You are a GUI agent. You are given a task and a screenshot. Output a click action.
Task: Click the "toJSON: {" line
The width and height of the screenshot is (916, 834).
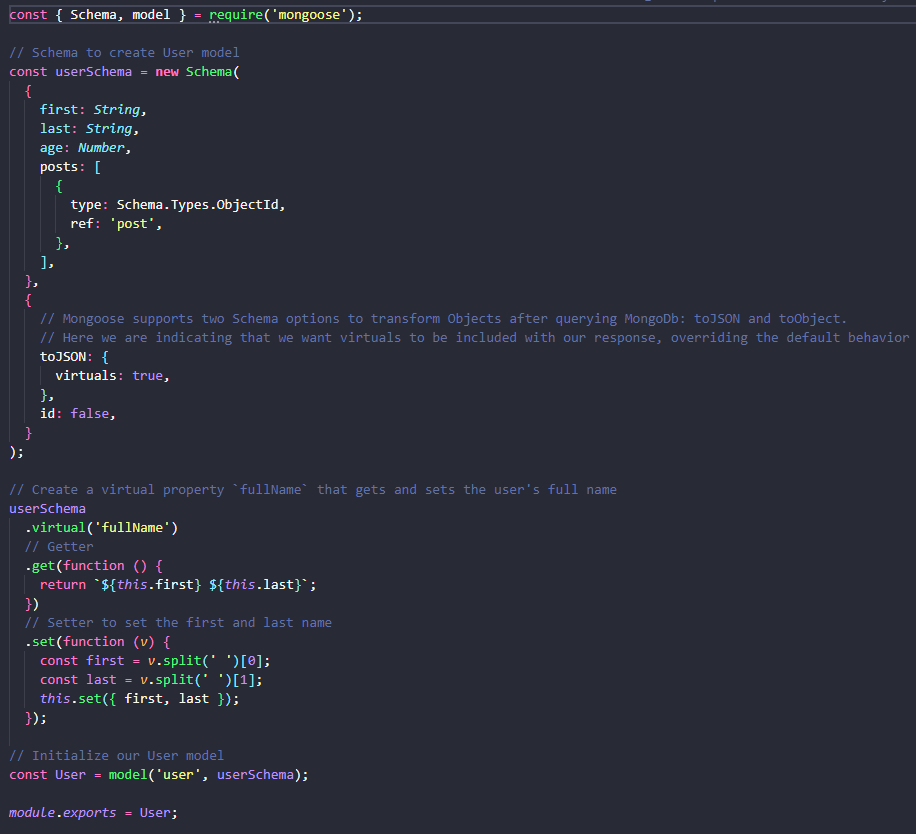pyautogui.click(x=74, y=357)
